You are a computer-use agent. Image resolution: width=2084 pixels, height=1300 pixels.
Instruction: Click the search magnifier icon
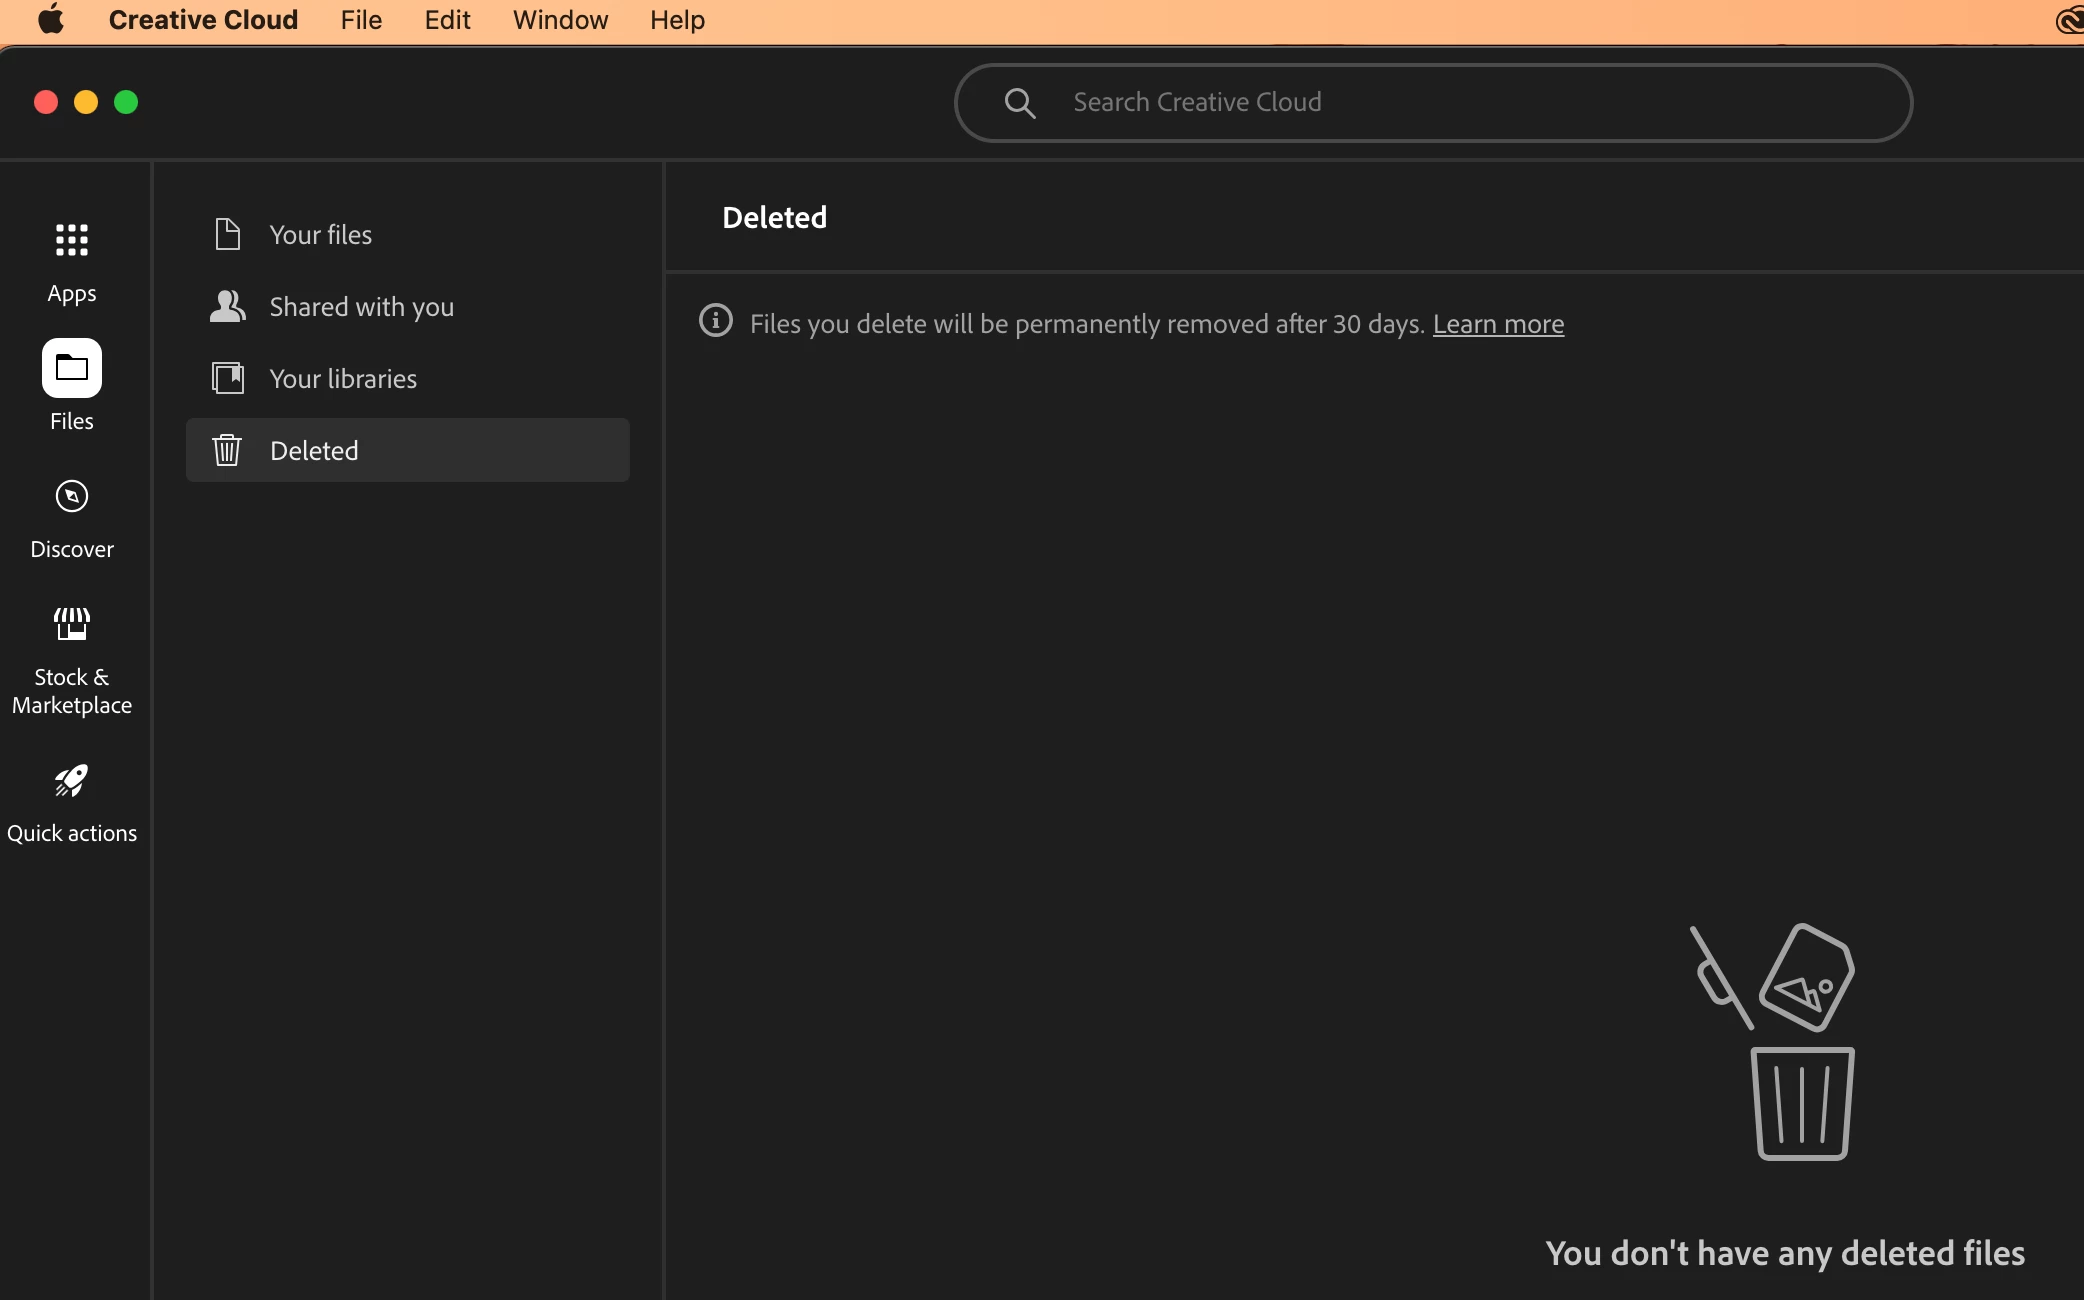[1019, 103]
